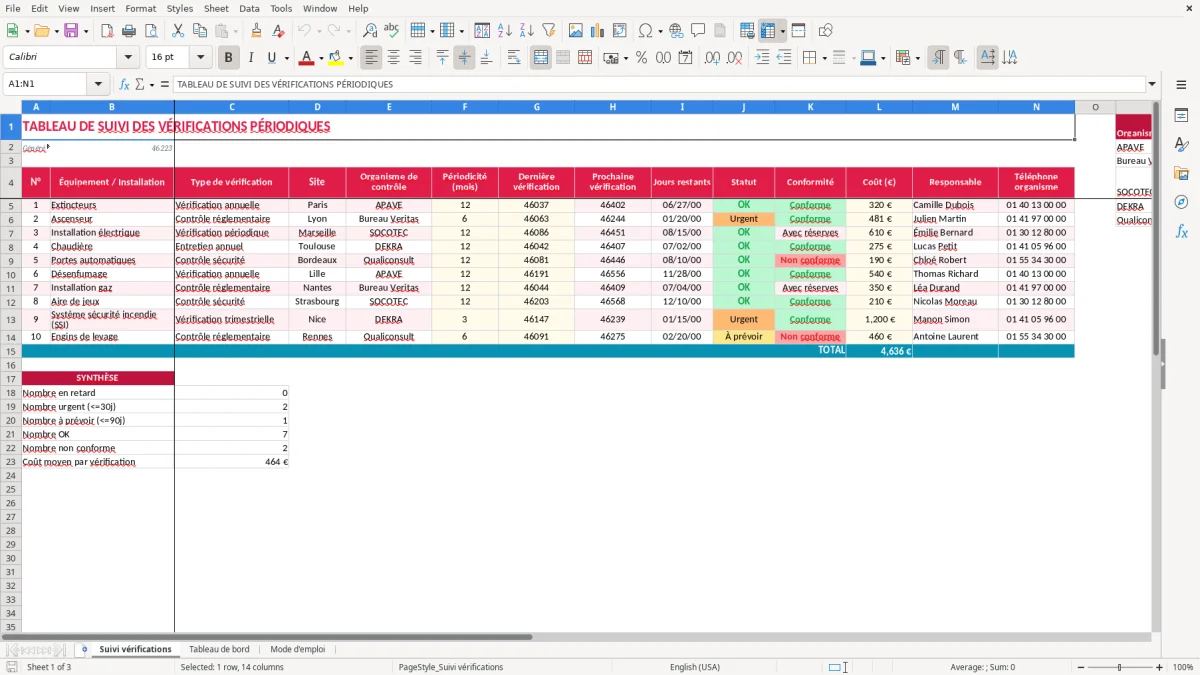Open the File menu
1200x675 pixels.
(x=13, y=8)
